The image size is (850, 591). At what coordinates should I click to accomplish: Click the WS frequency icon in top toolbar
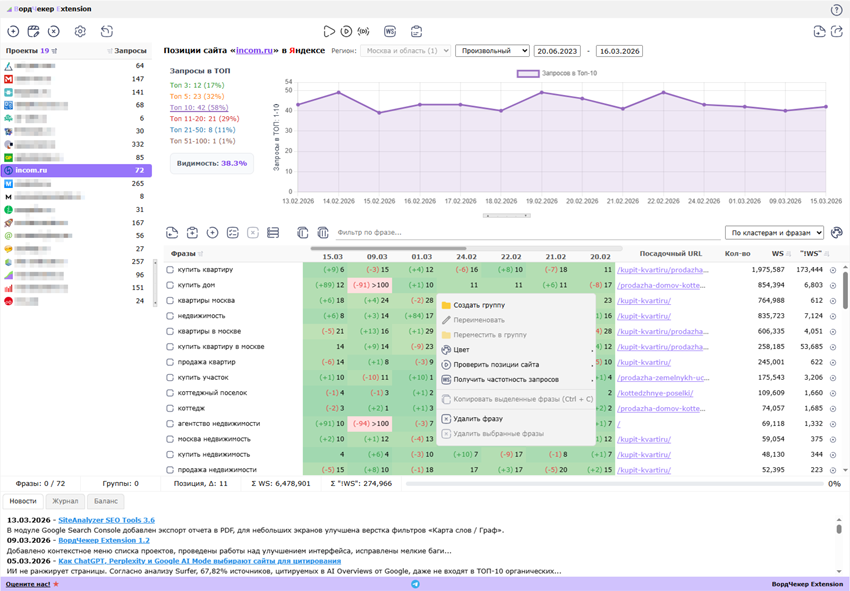(390, 32)
